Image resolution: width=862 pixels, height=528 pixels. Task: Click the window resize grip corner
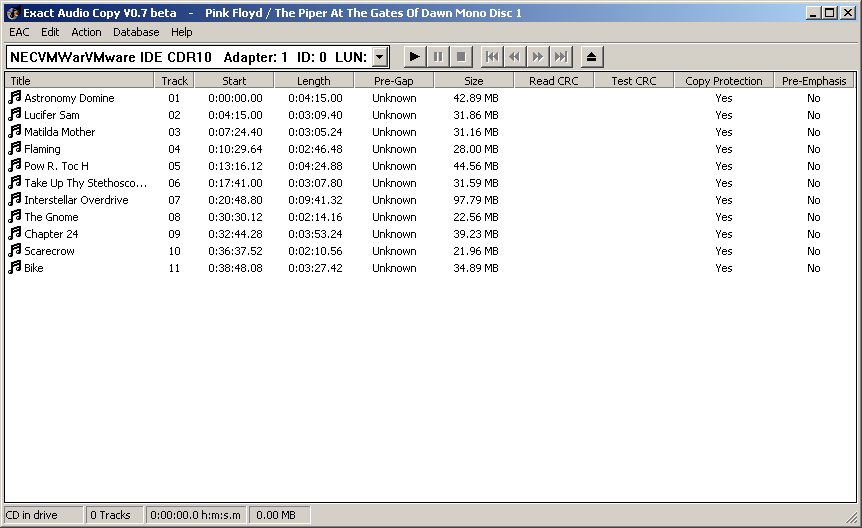tap(852, 517)
